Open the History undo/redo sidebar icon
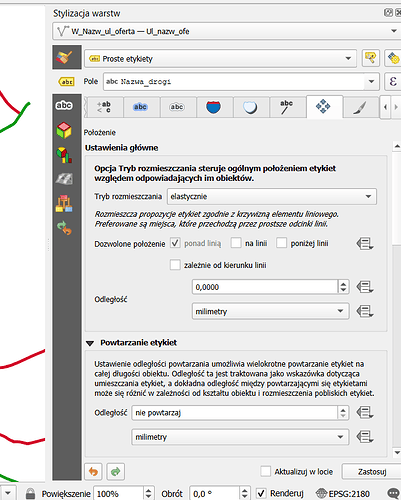Image resolution: width=401 pixels, height=500 pixels. [64, 228]
